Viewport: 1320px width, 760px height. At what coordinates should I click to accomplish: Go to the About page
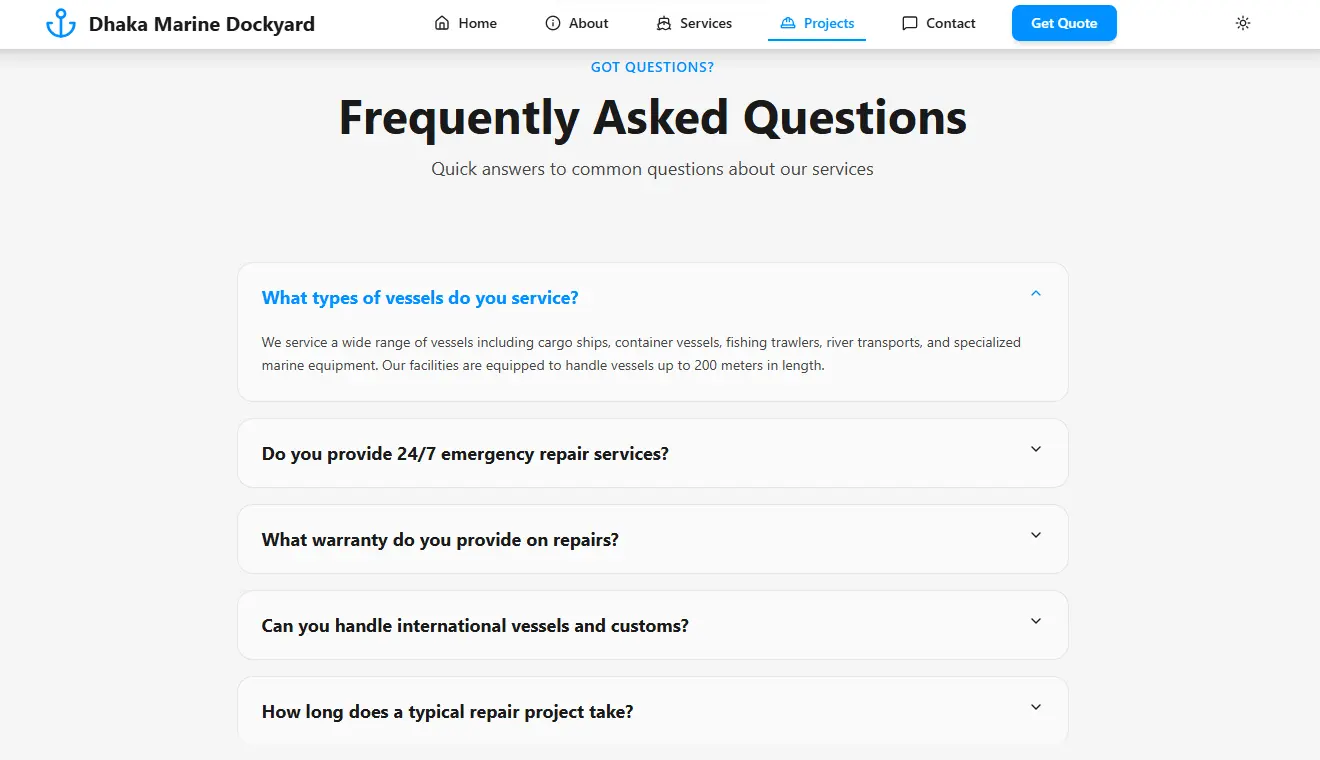[588, 23]
